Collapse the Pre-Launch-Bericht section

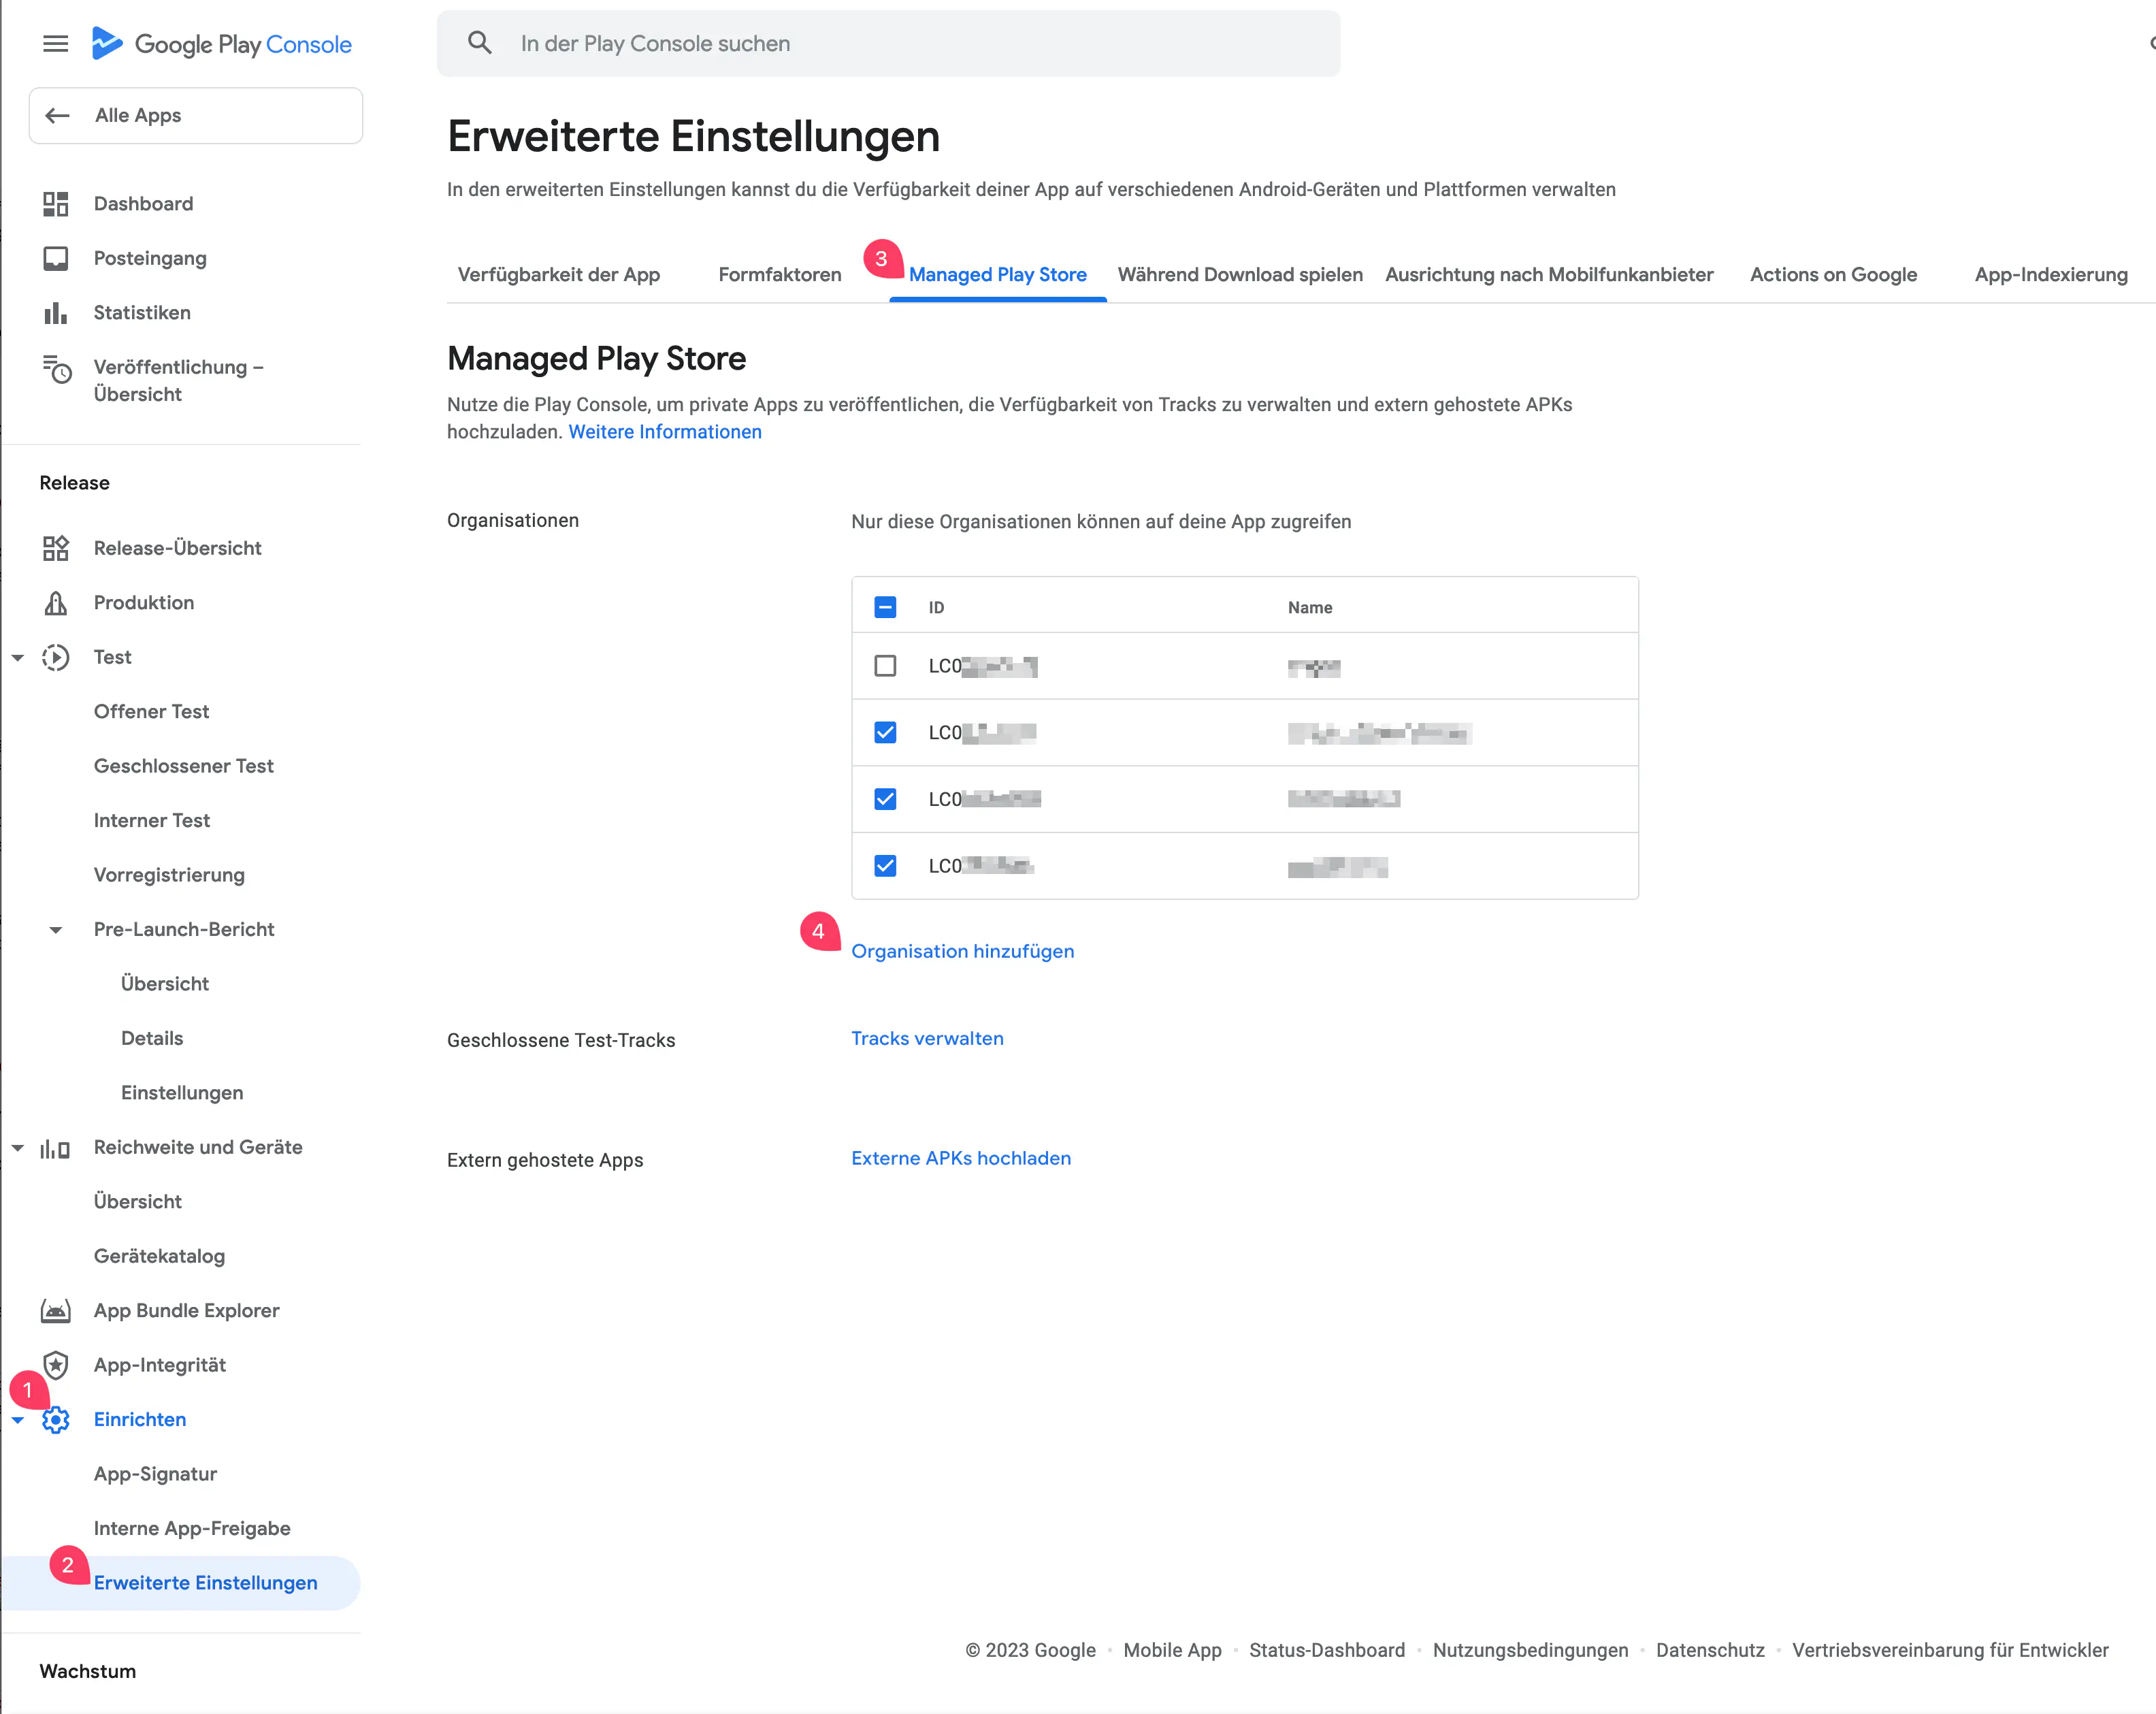[56, 929]
